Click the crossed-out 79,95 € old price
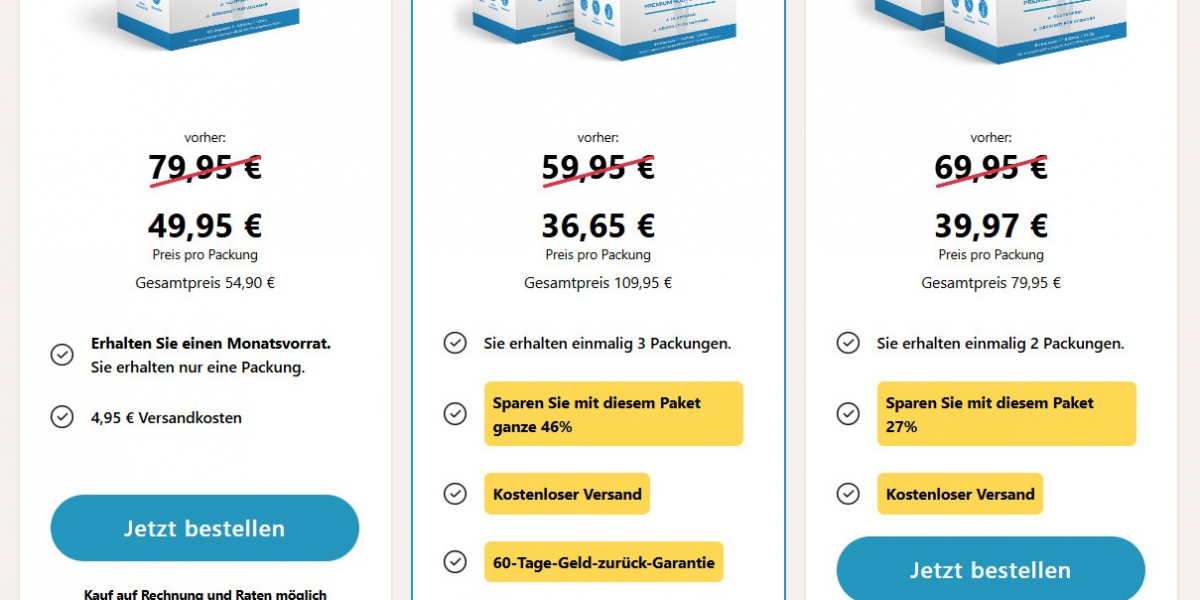1200x600 pixels. click(205, 167)
